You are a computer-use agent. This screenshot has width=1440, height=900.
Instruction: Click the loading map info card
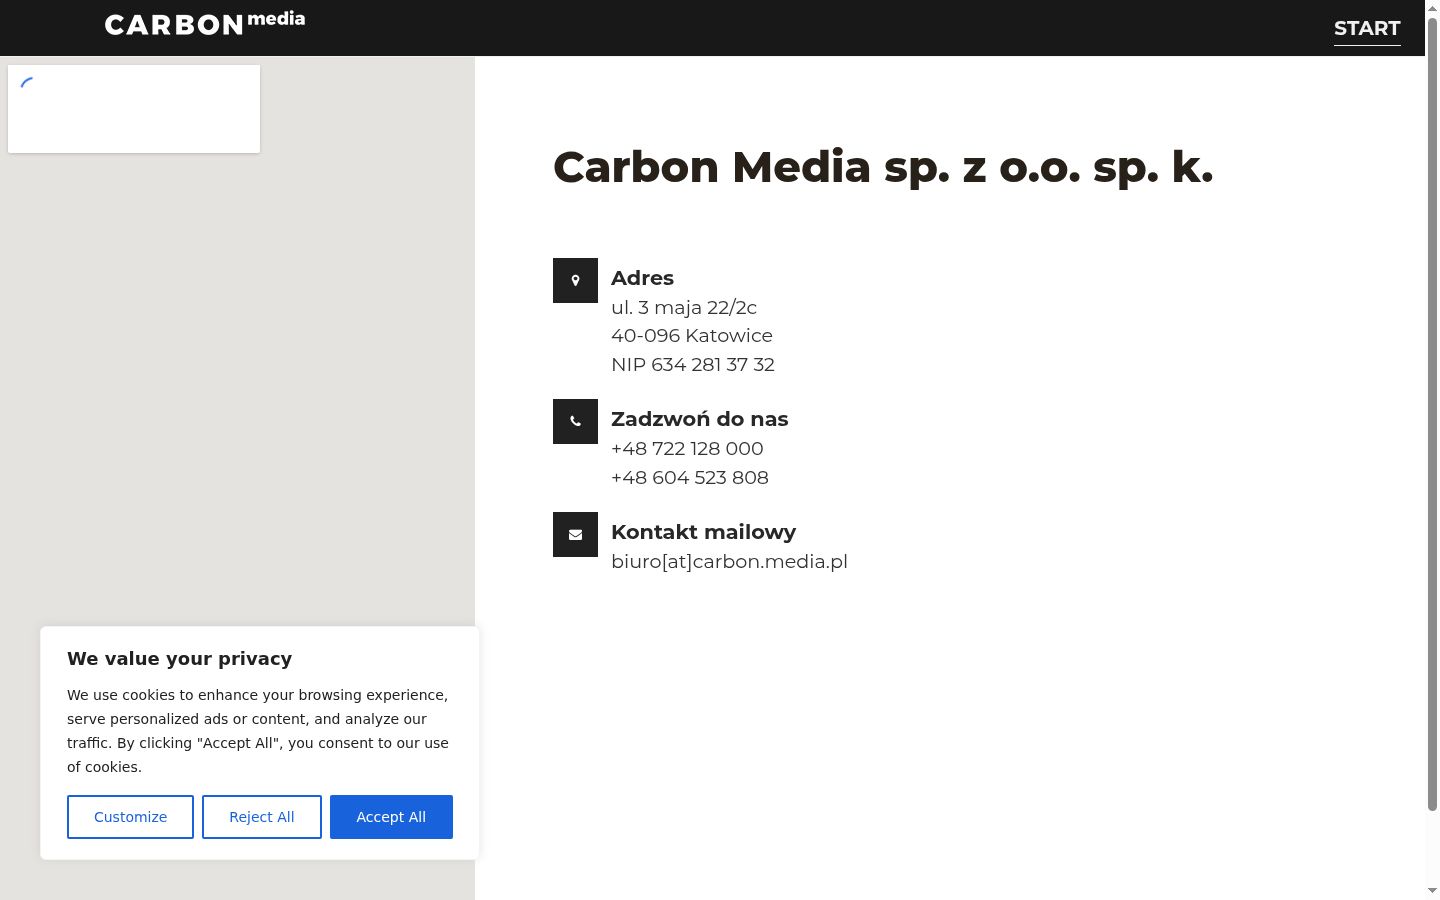(134, 109)
